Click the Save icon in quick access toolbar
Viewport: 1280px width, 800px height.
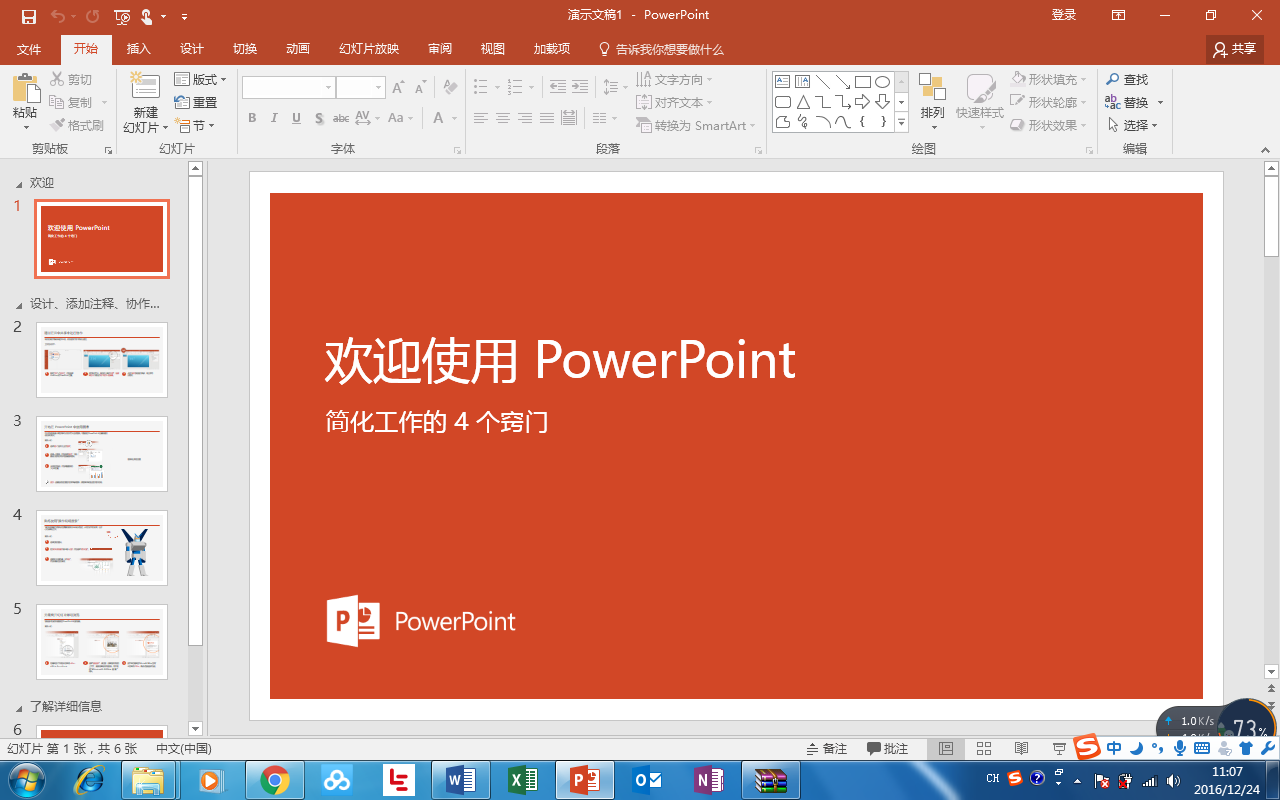coord(29,16)
